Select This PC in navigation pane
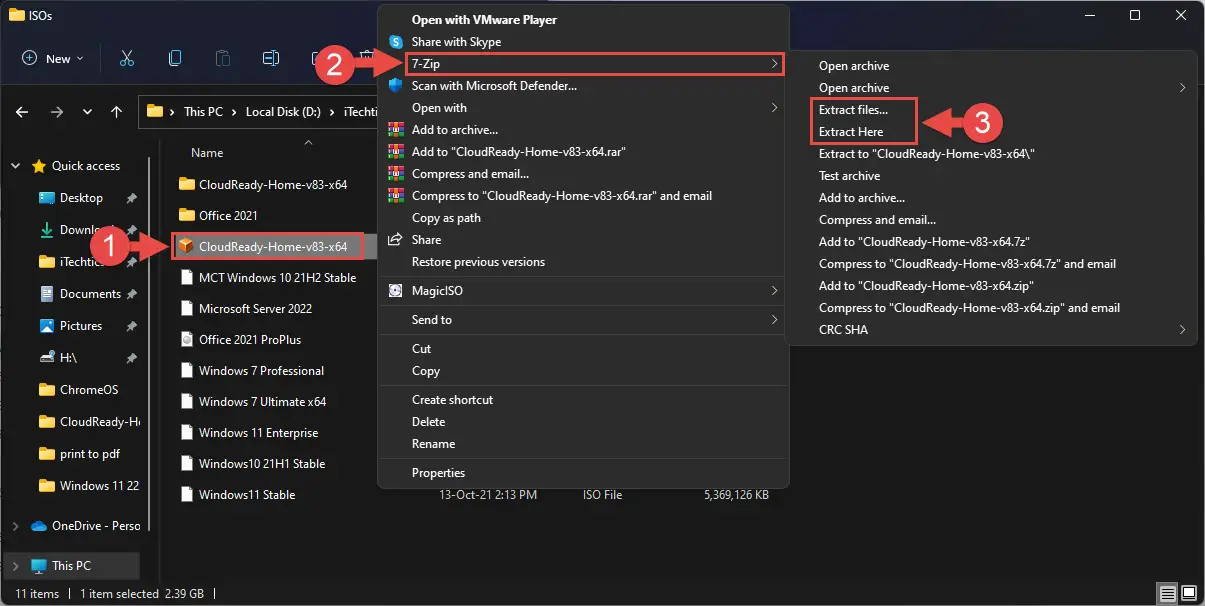1205x606 pixels. [71, 566]
